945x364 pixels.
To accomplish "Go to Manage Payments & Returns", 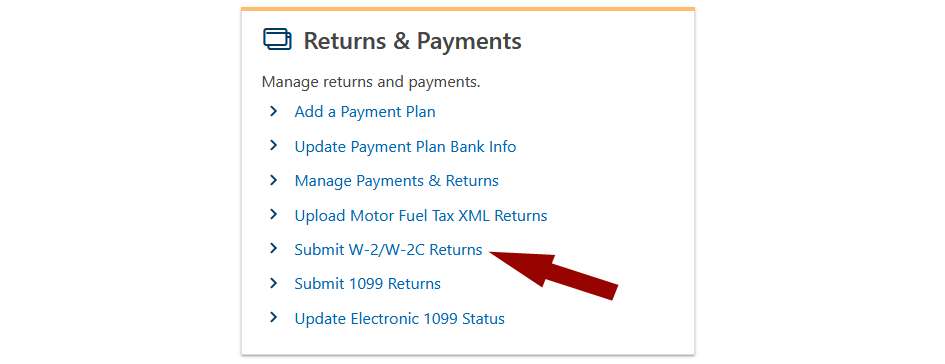I will pos(397,181).
